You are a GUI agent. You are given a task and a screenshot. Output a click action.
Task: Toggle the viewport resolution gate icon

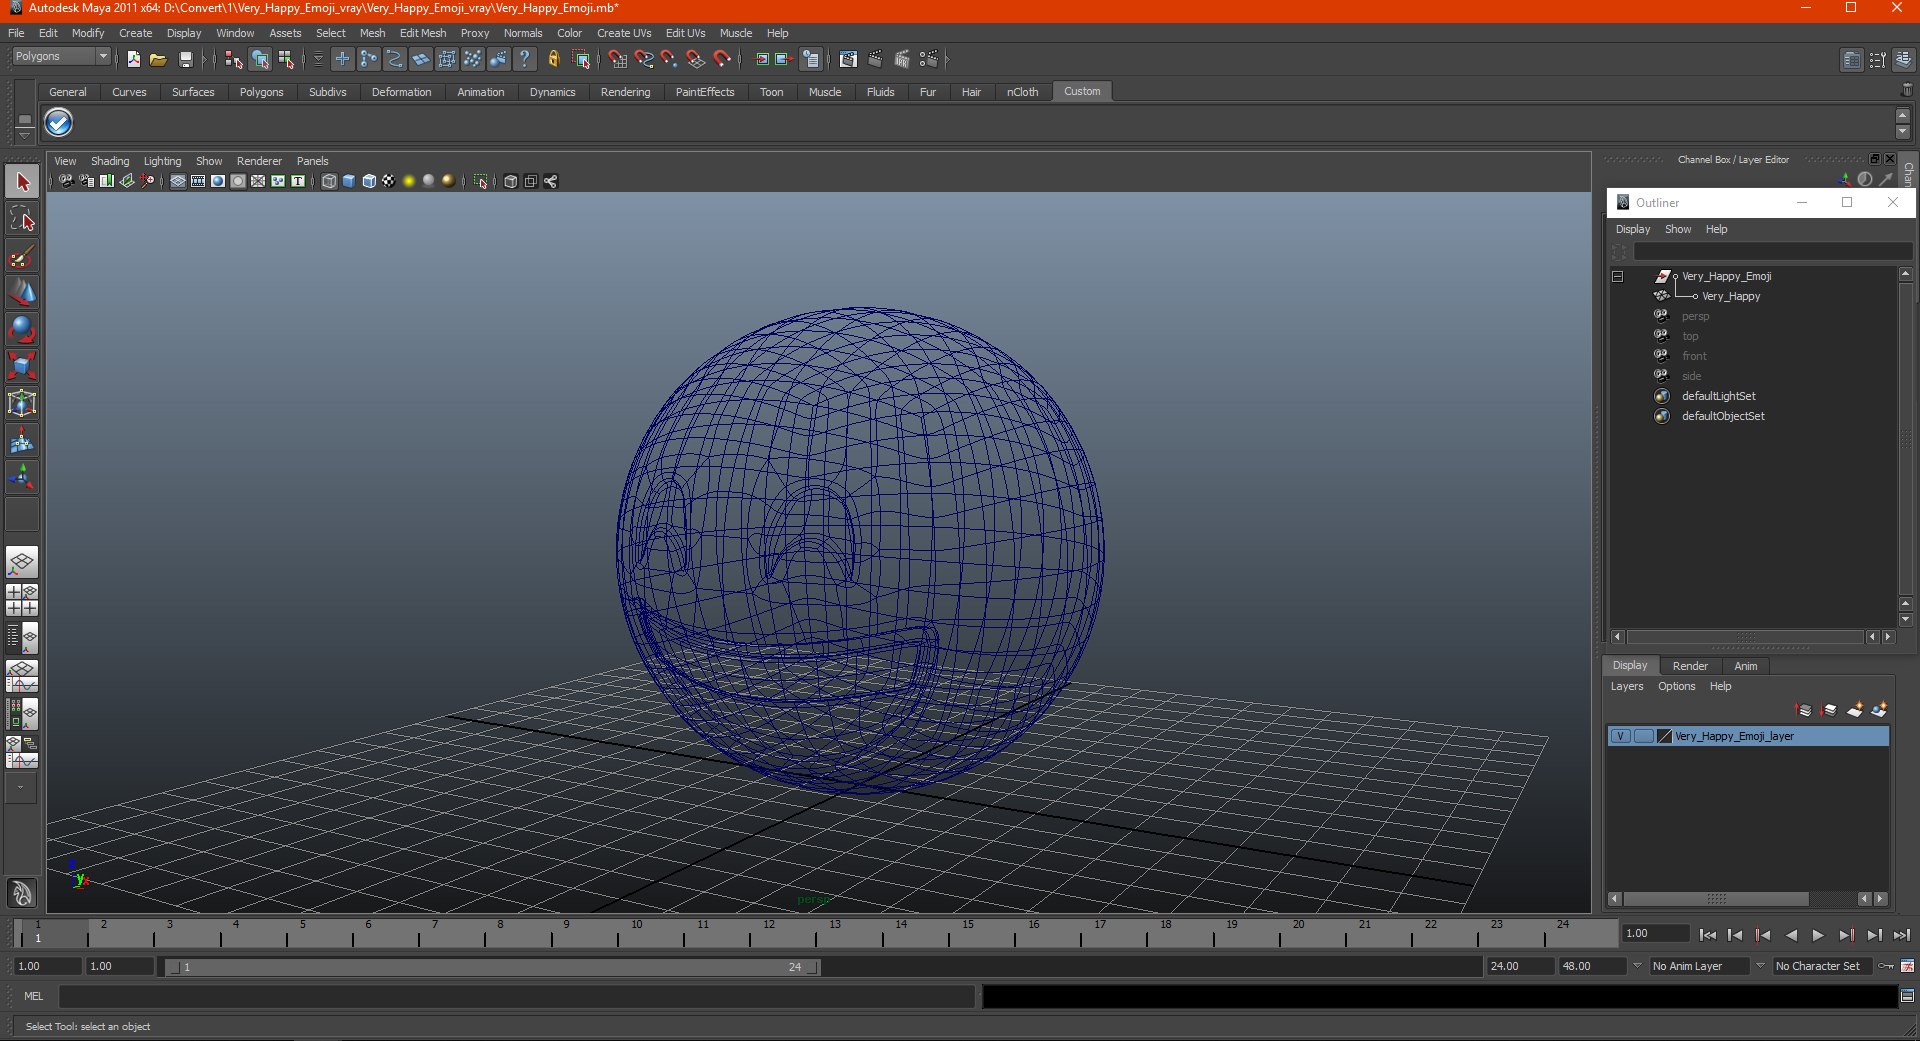pyautogui.click(x=218, y=181)
